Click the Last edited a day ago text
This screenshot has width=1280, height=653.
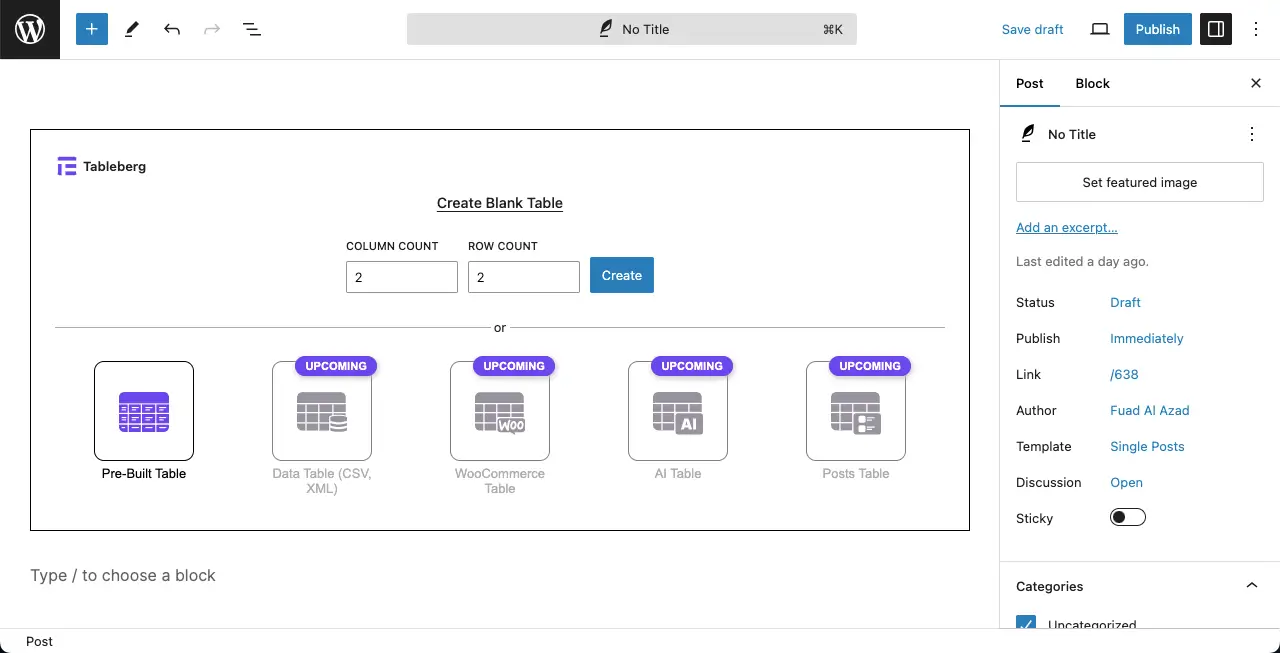(x=1082, y=261)
